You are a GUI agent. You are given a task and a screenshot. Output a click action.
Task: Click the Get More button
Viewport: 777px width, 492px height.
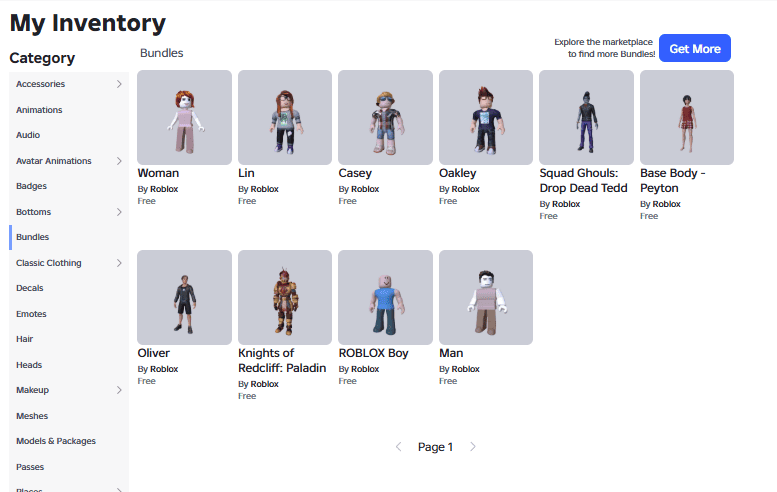[x=695, y=48]
